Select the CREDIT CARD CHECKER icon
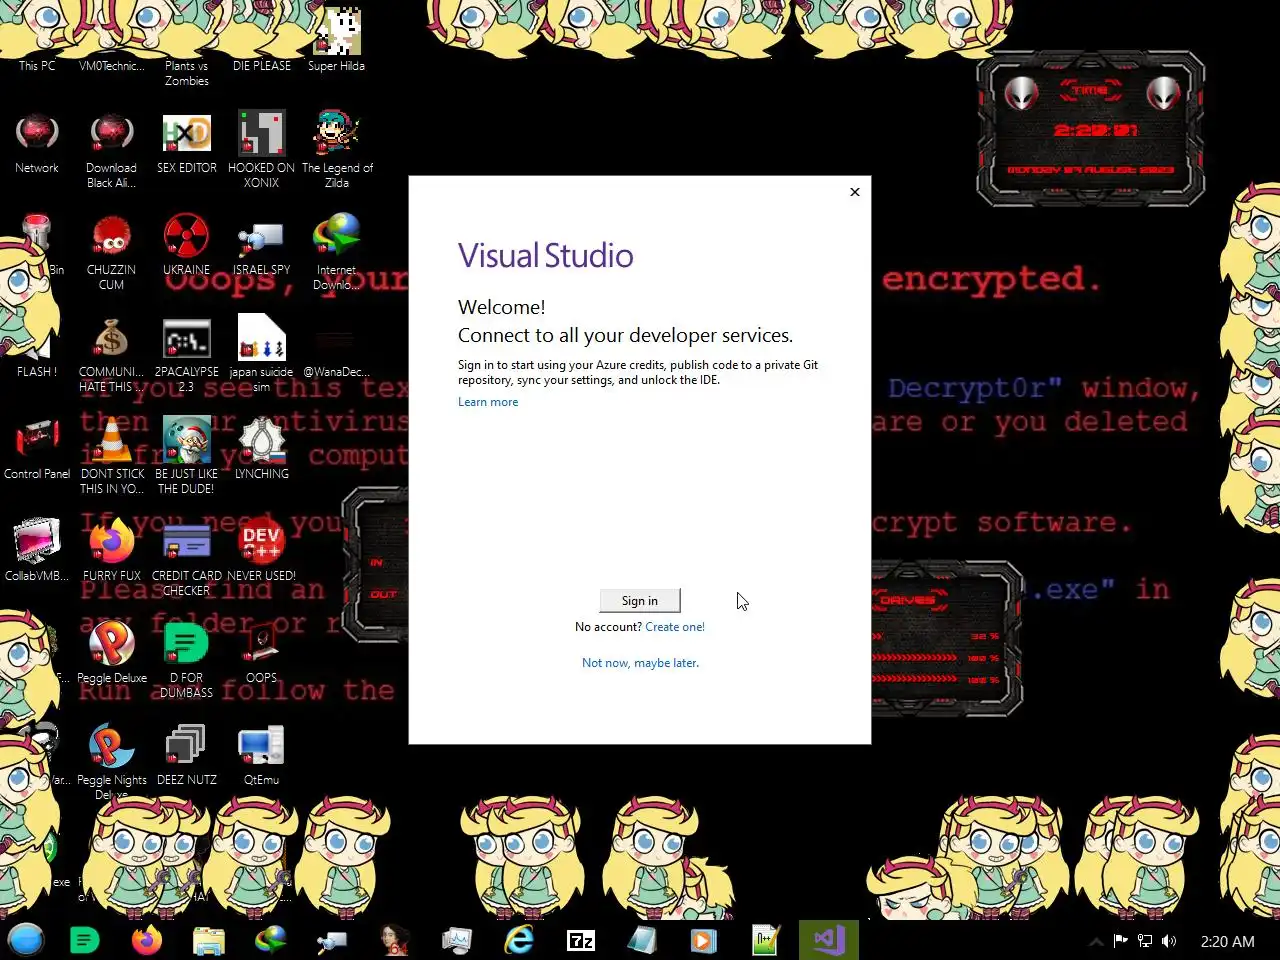The width and height of the screenshot is (1280, 960). click(x=187, y=558)
